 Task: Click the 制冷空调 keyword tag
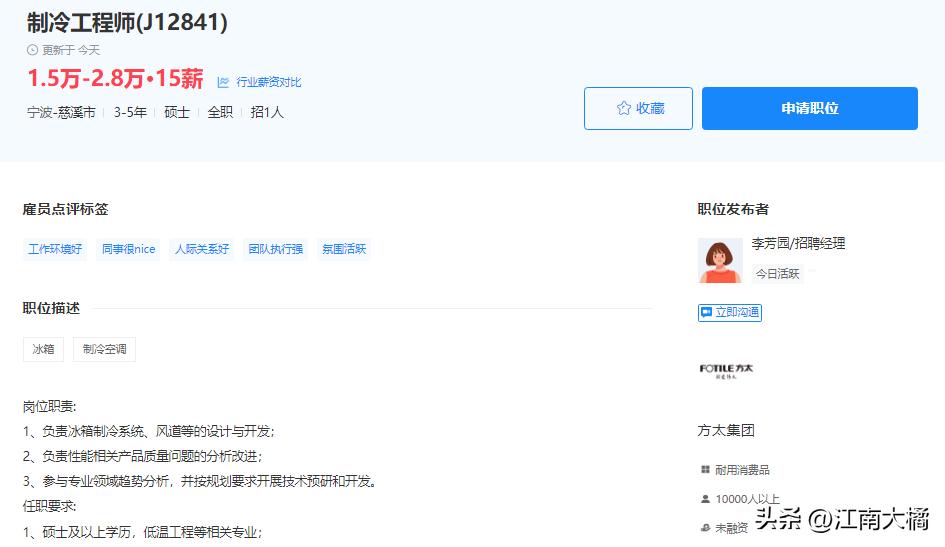(104, 349)
